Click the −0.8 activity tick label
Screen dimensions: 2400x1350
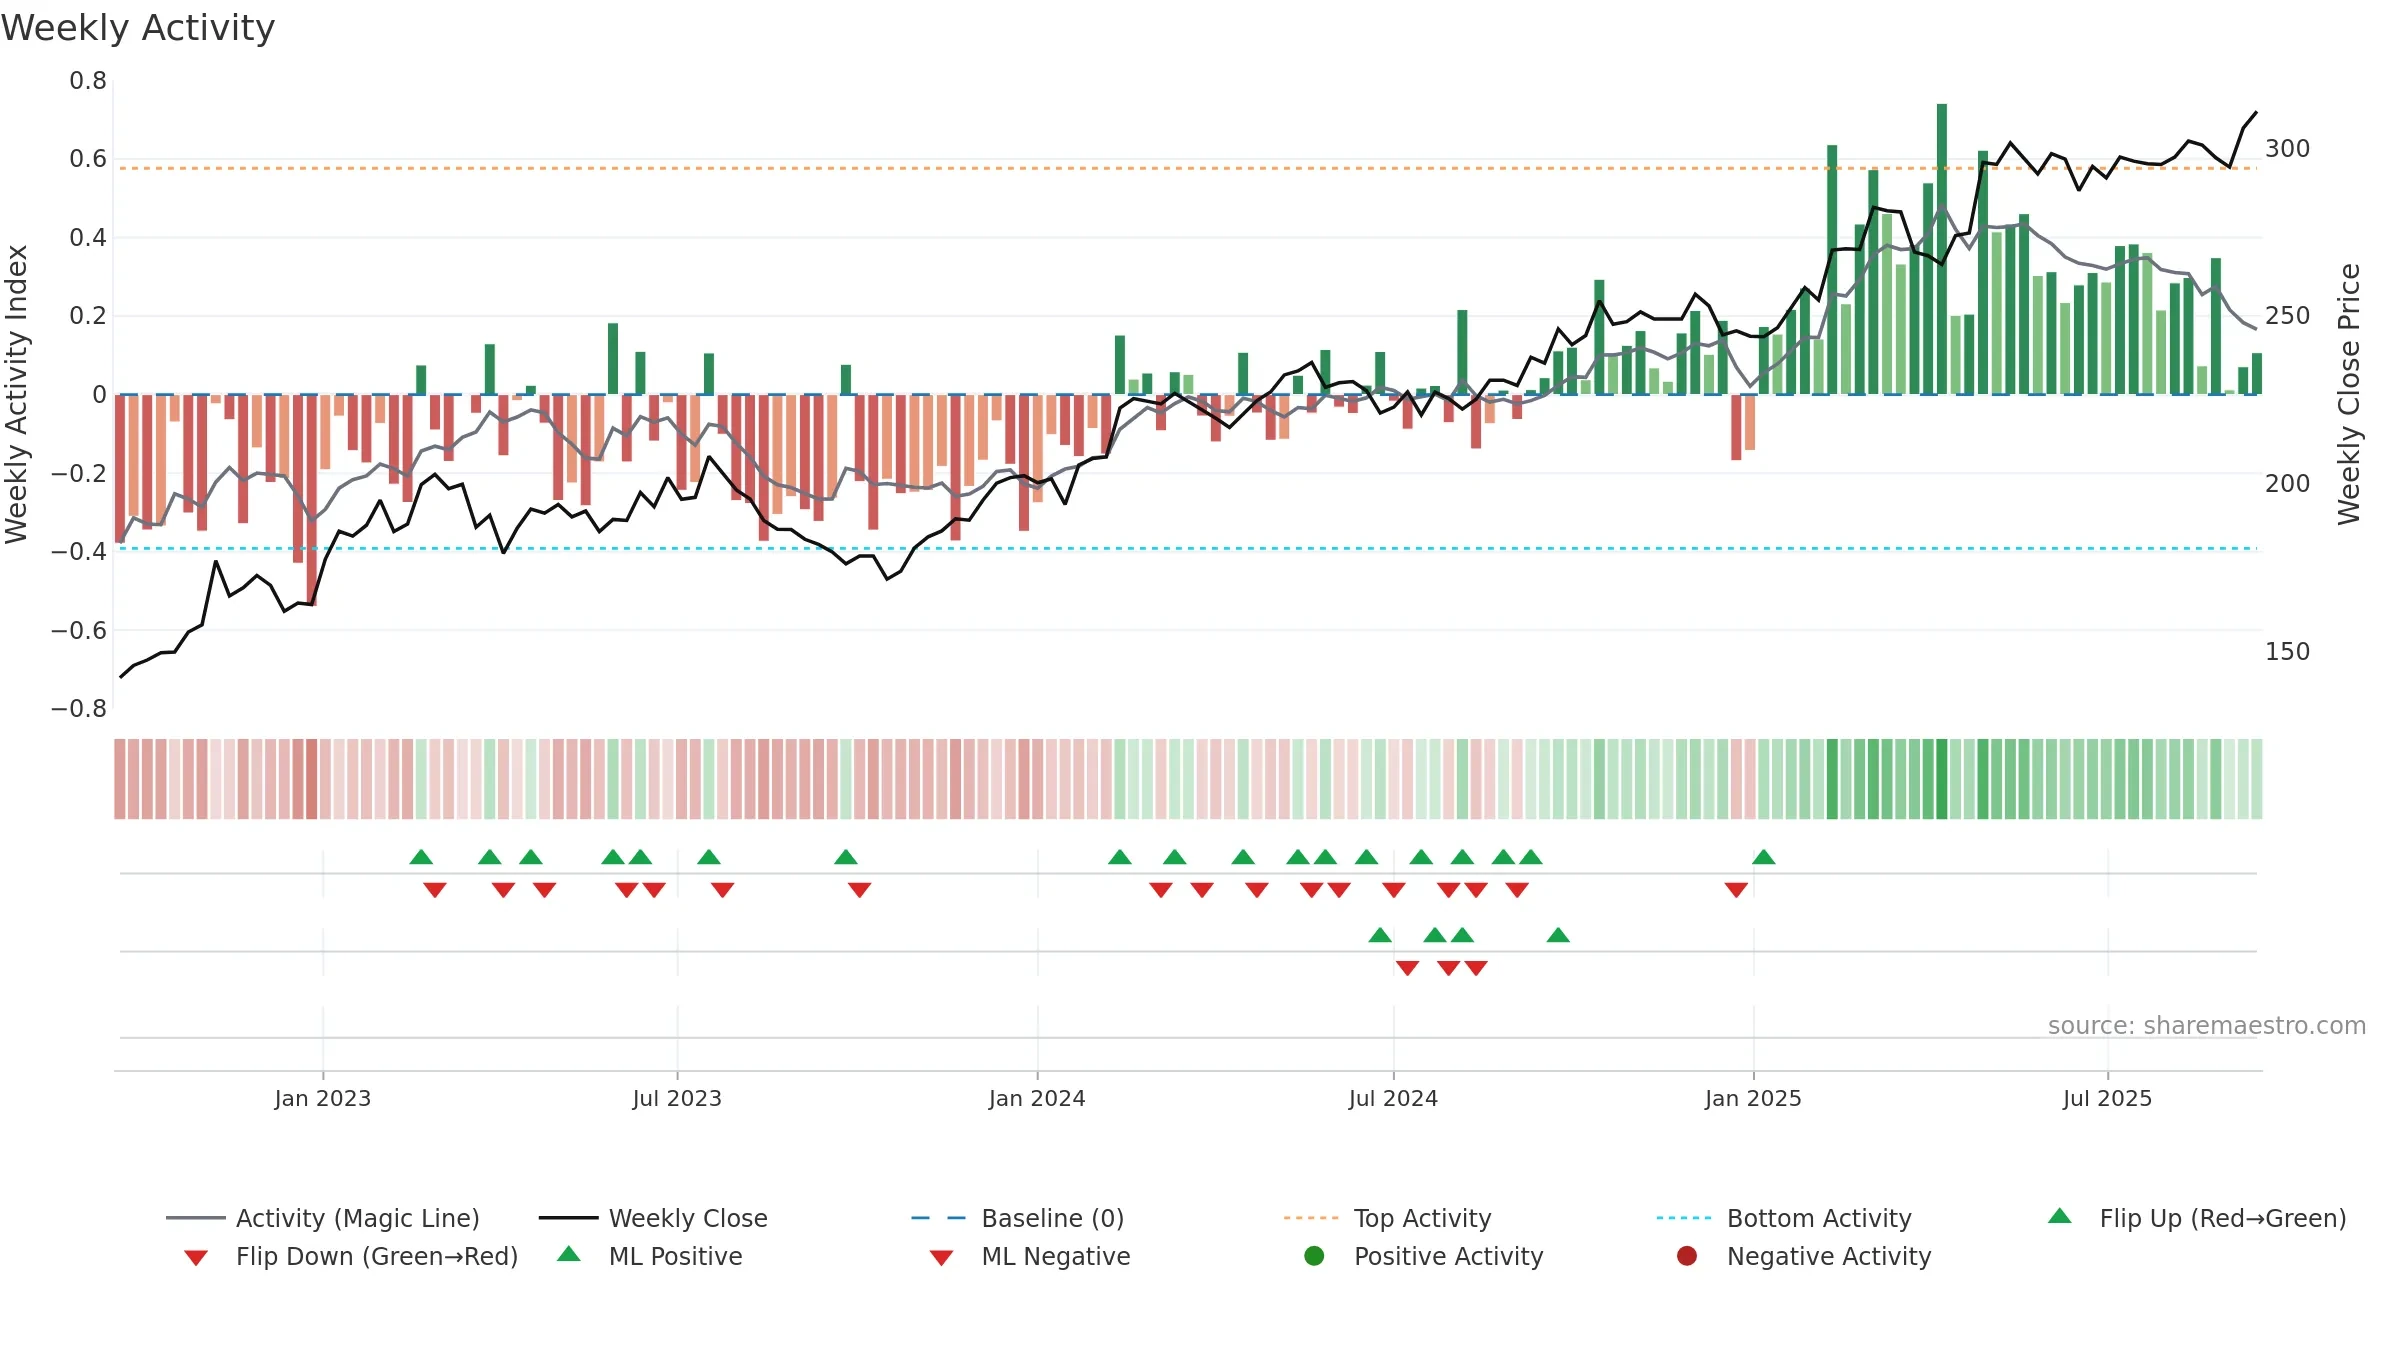79,708
